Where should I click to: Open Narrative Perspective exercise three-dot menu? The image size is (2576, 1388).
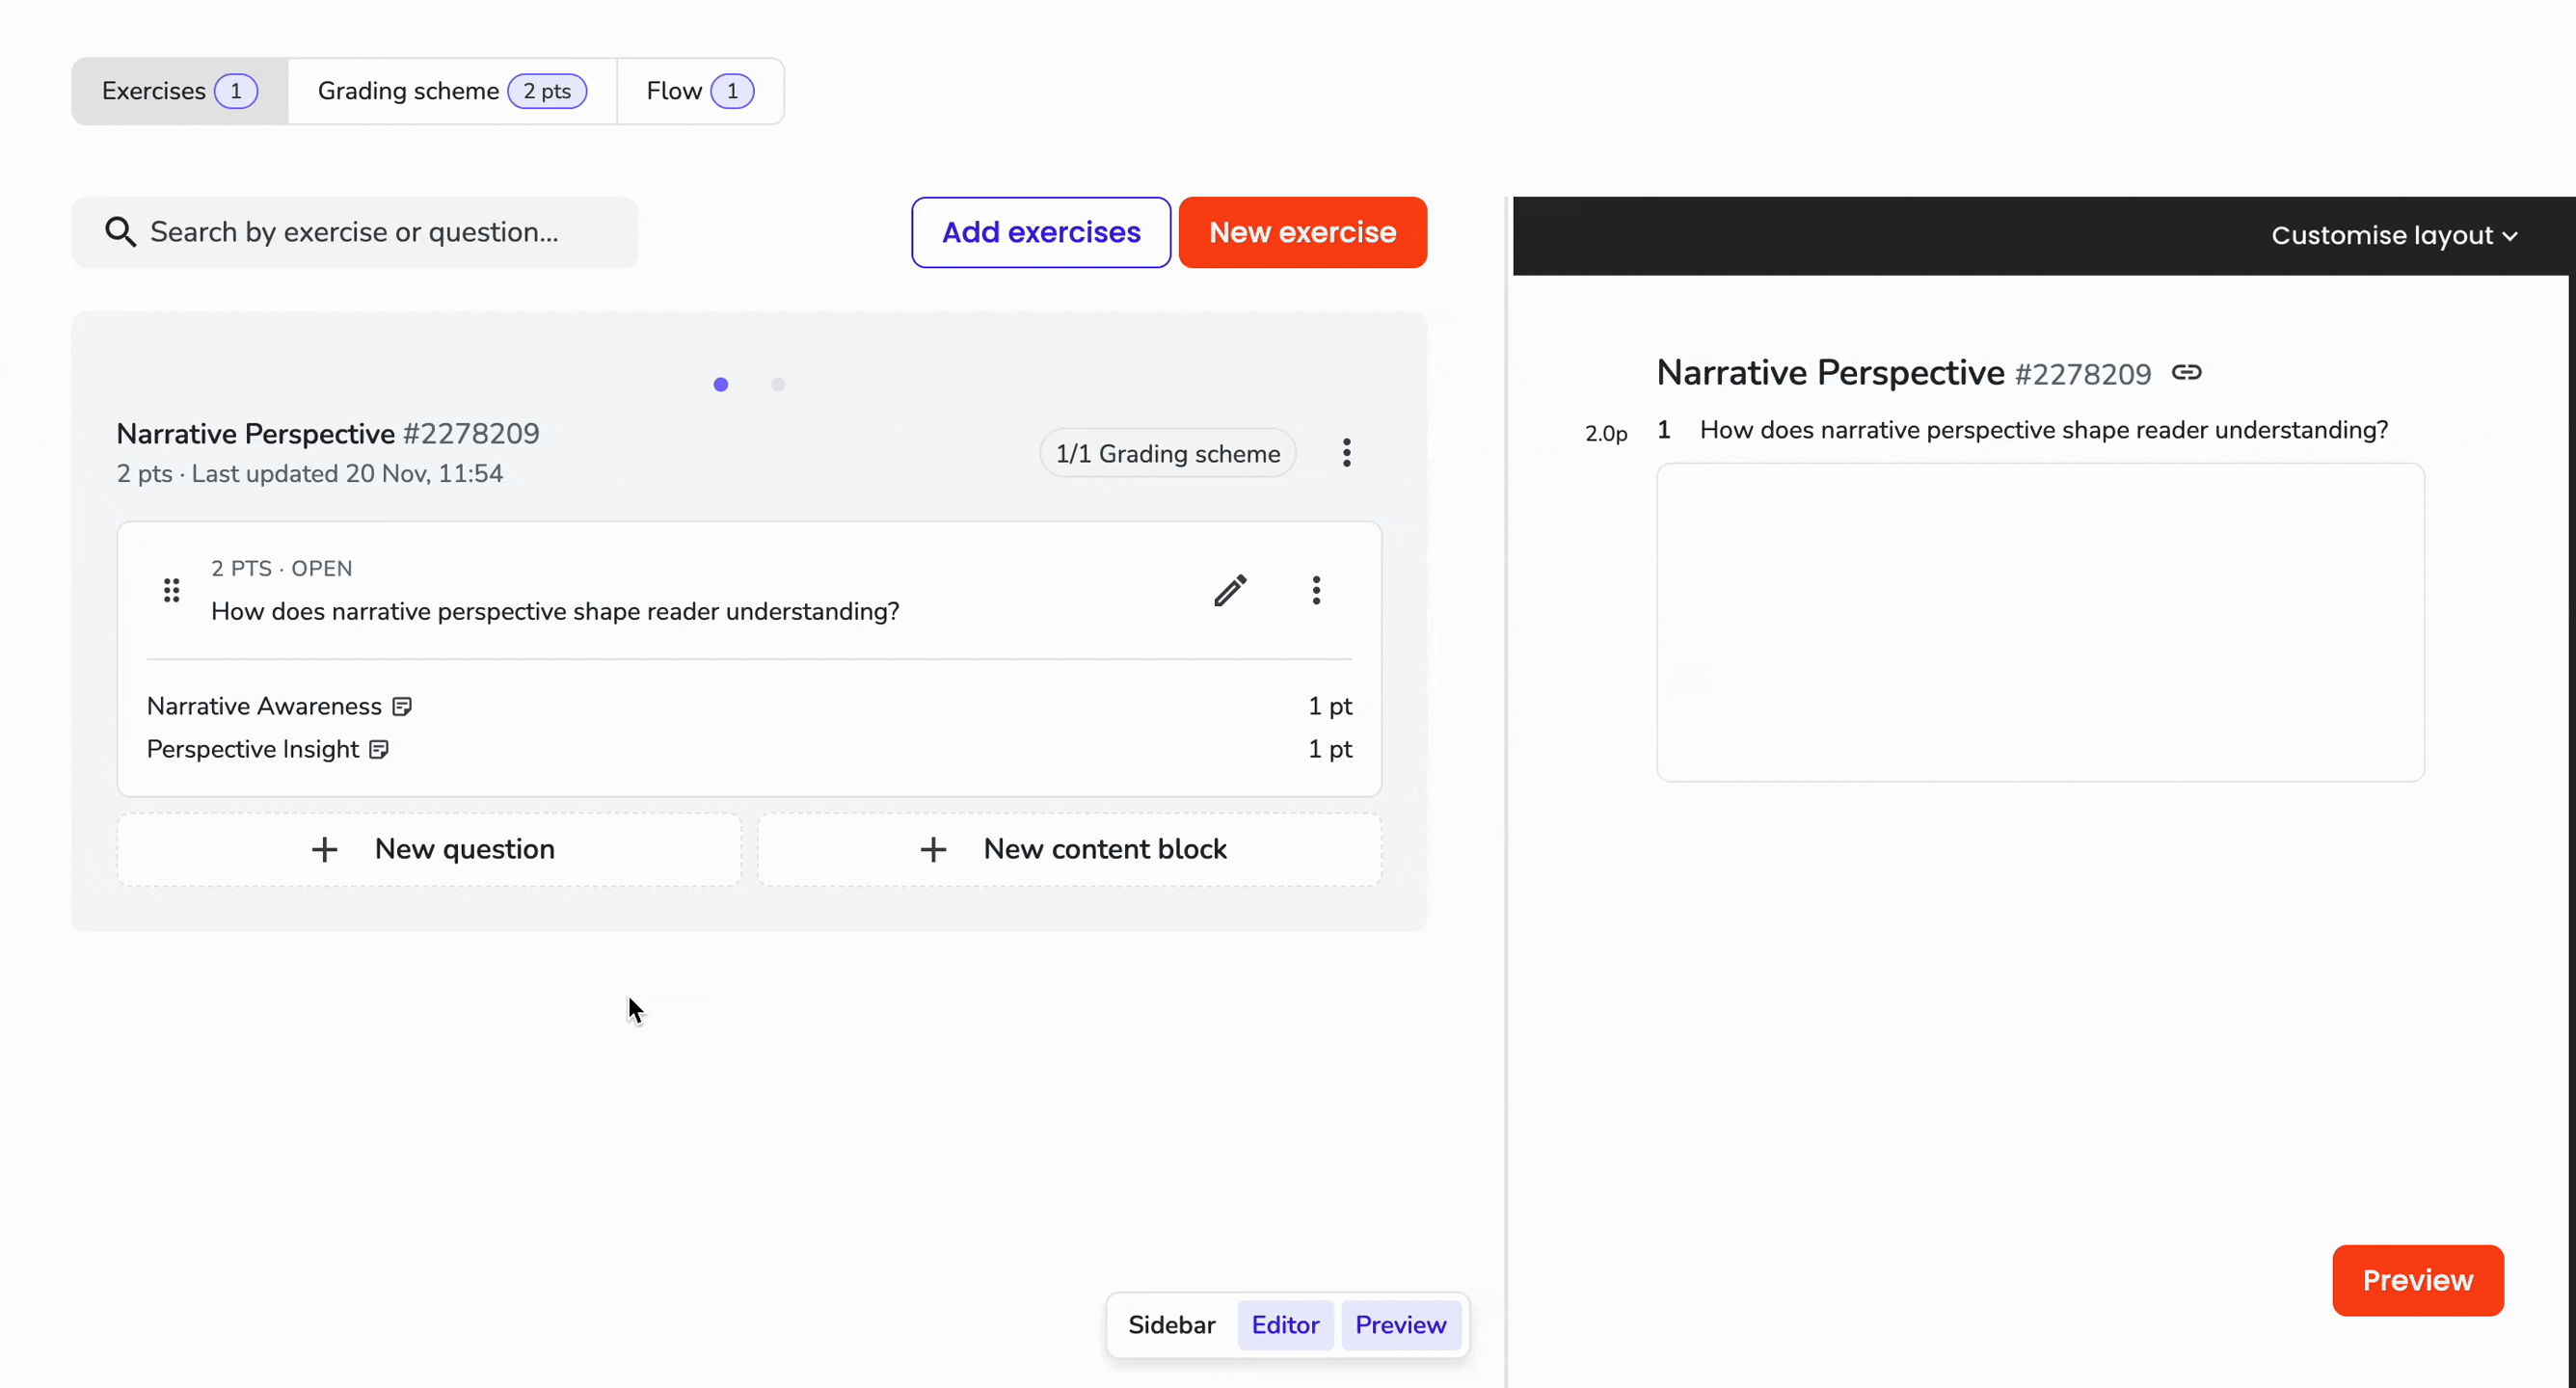click(1347, 453)
